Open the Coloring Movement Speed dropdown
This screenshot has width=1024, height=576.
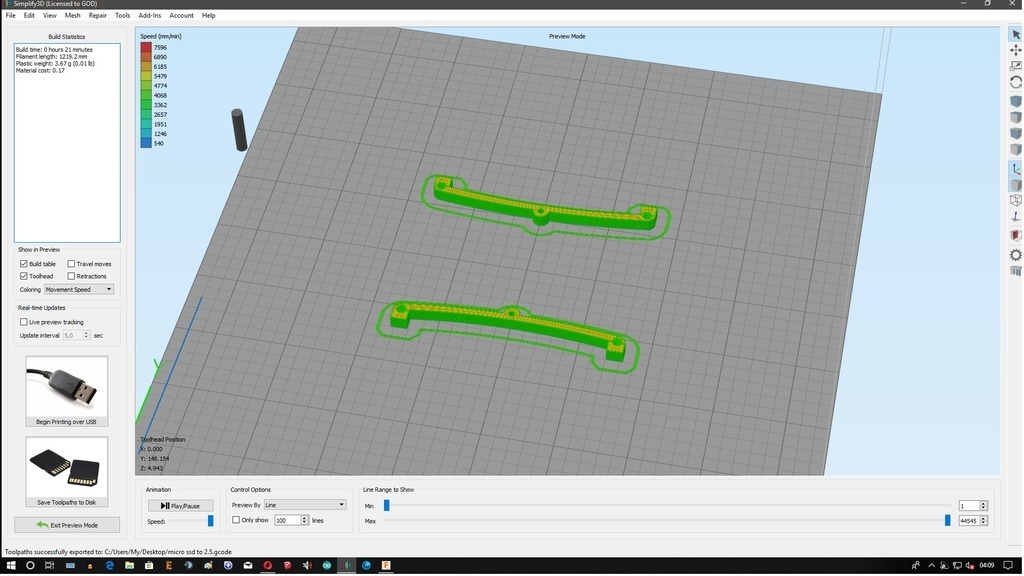click(78, 289)
